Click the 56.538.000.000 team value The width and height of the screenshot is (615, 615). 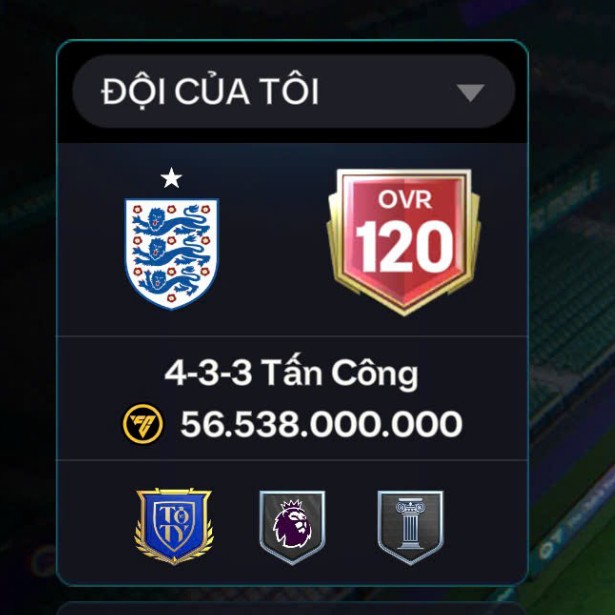(321, 424)
